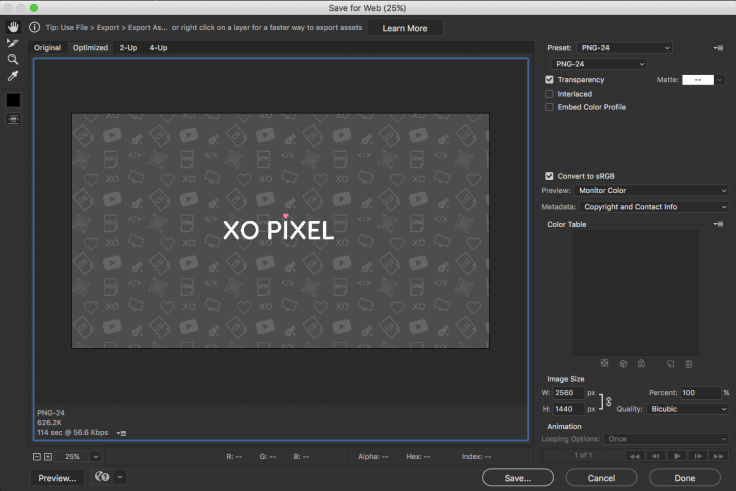Image resolution: width=736 pixels, height=491 pixels.
Task: Switch to the Original tab
Action: [x=47, y=48]
